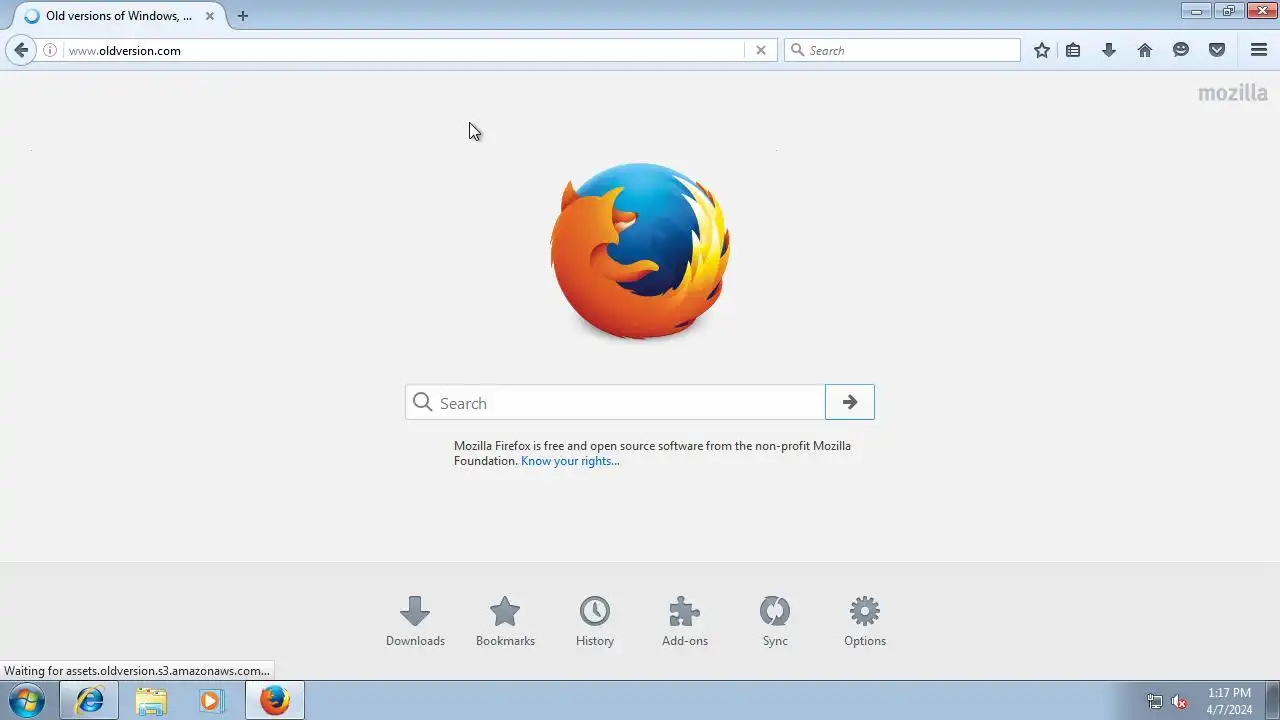This screenshot has width=1280, height=720.
Task: Click the toolbar search magnifier icon
Action: pos(797,50)
